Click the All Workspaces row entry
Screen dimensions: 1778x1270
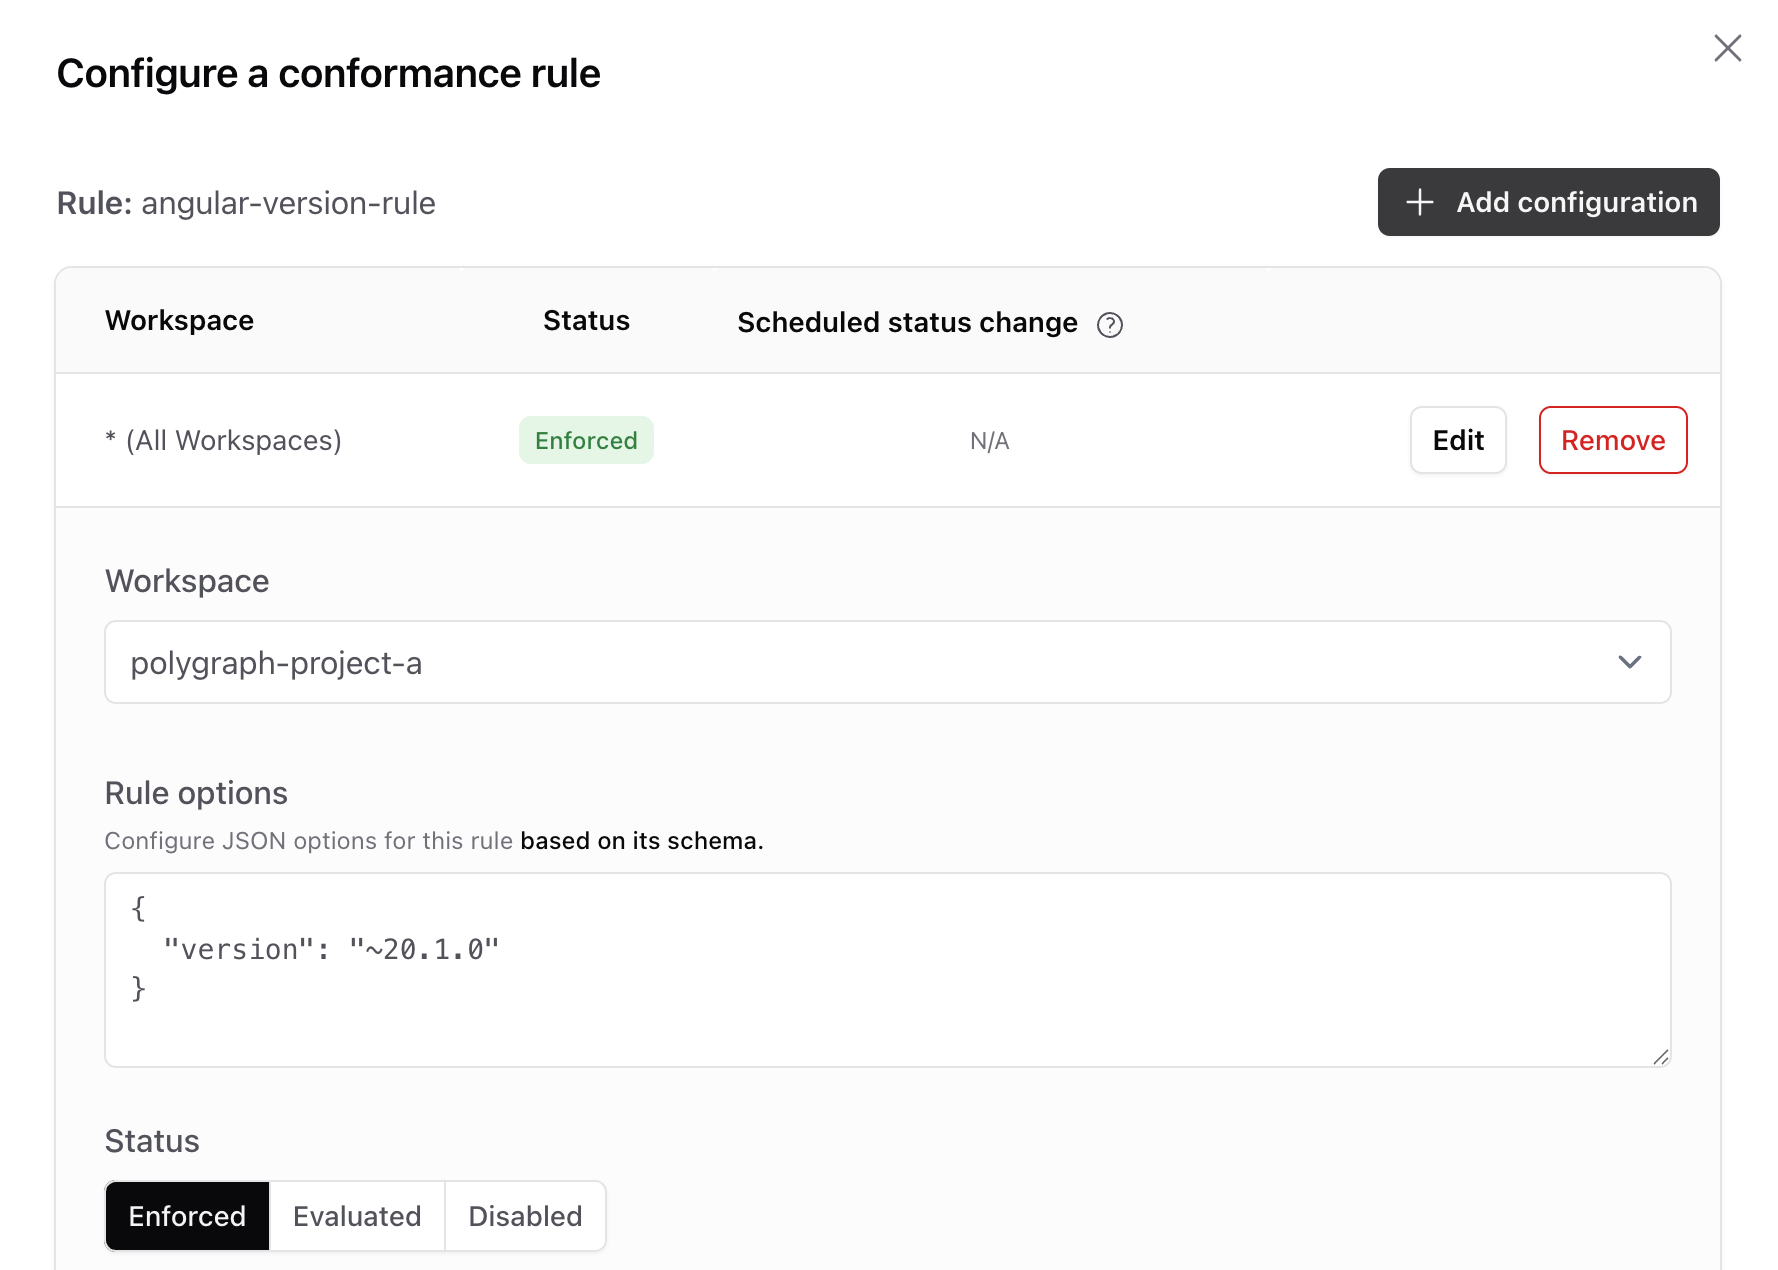(x=225, y=440)
